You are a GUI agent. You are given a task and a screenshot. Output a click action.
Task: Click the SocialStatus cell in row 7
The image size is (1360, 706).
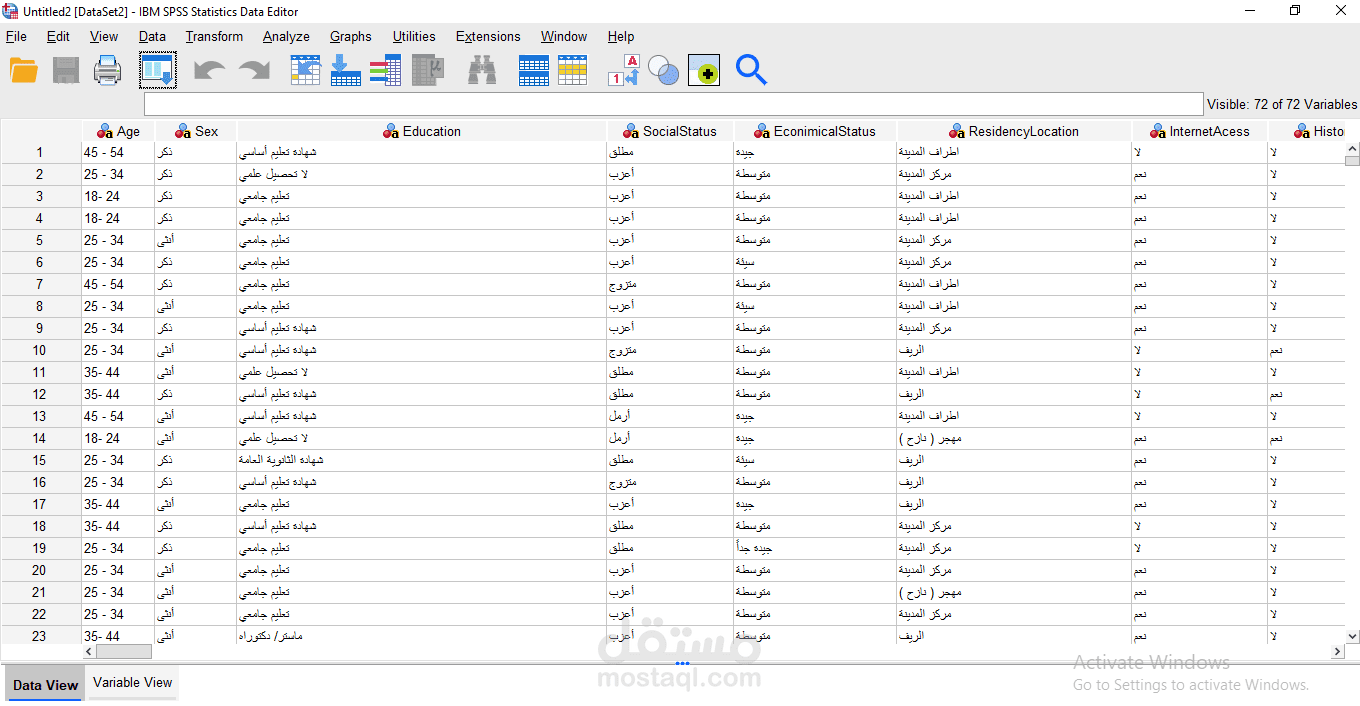click(x=670, y=284)
